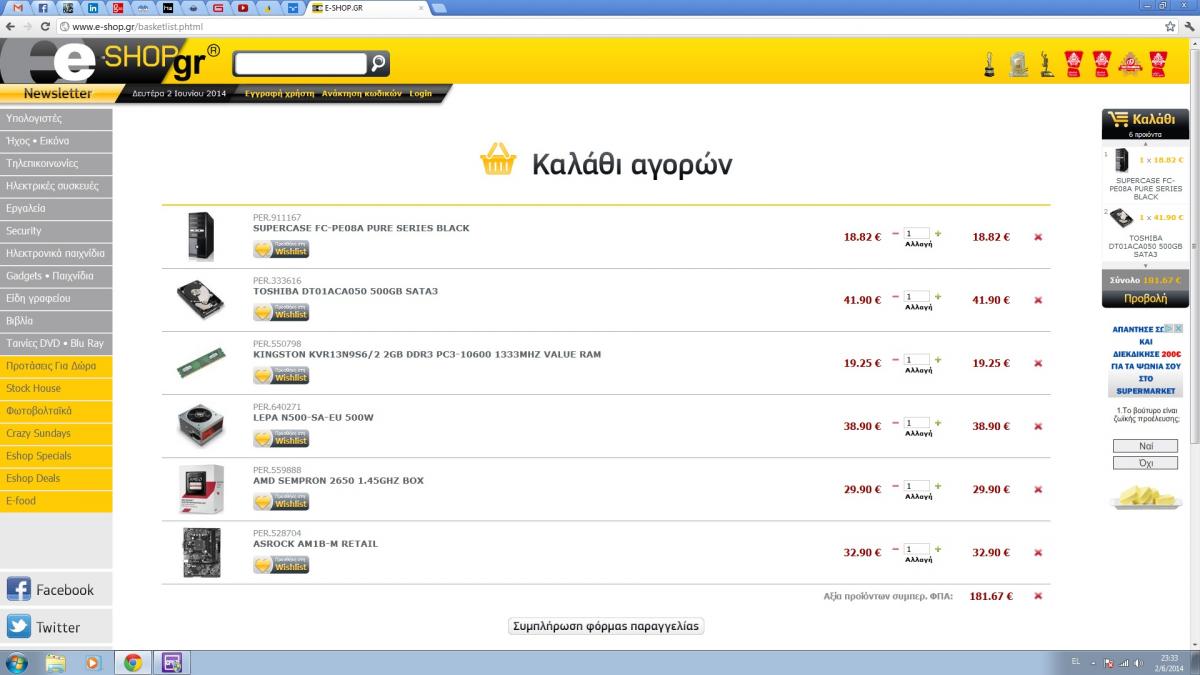The width and height of the screenshot is (1200, 675).
Task: Add LEPA N500-SA-EU to Wishlist
Action: pyautogui.click(x=281, y=438)
